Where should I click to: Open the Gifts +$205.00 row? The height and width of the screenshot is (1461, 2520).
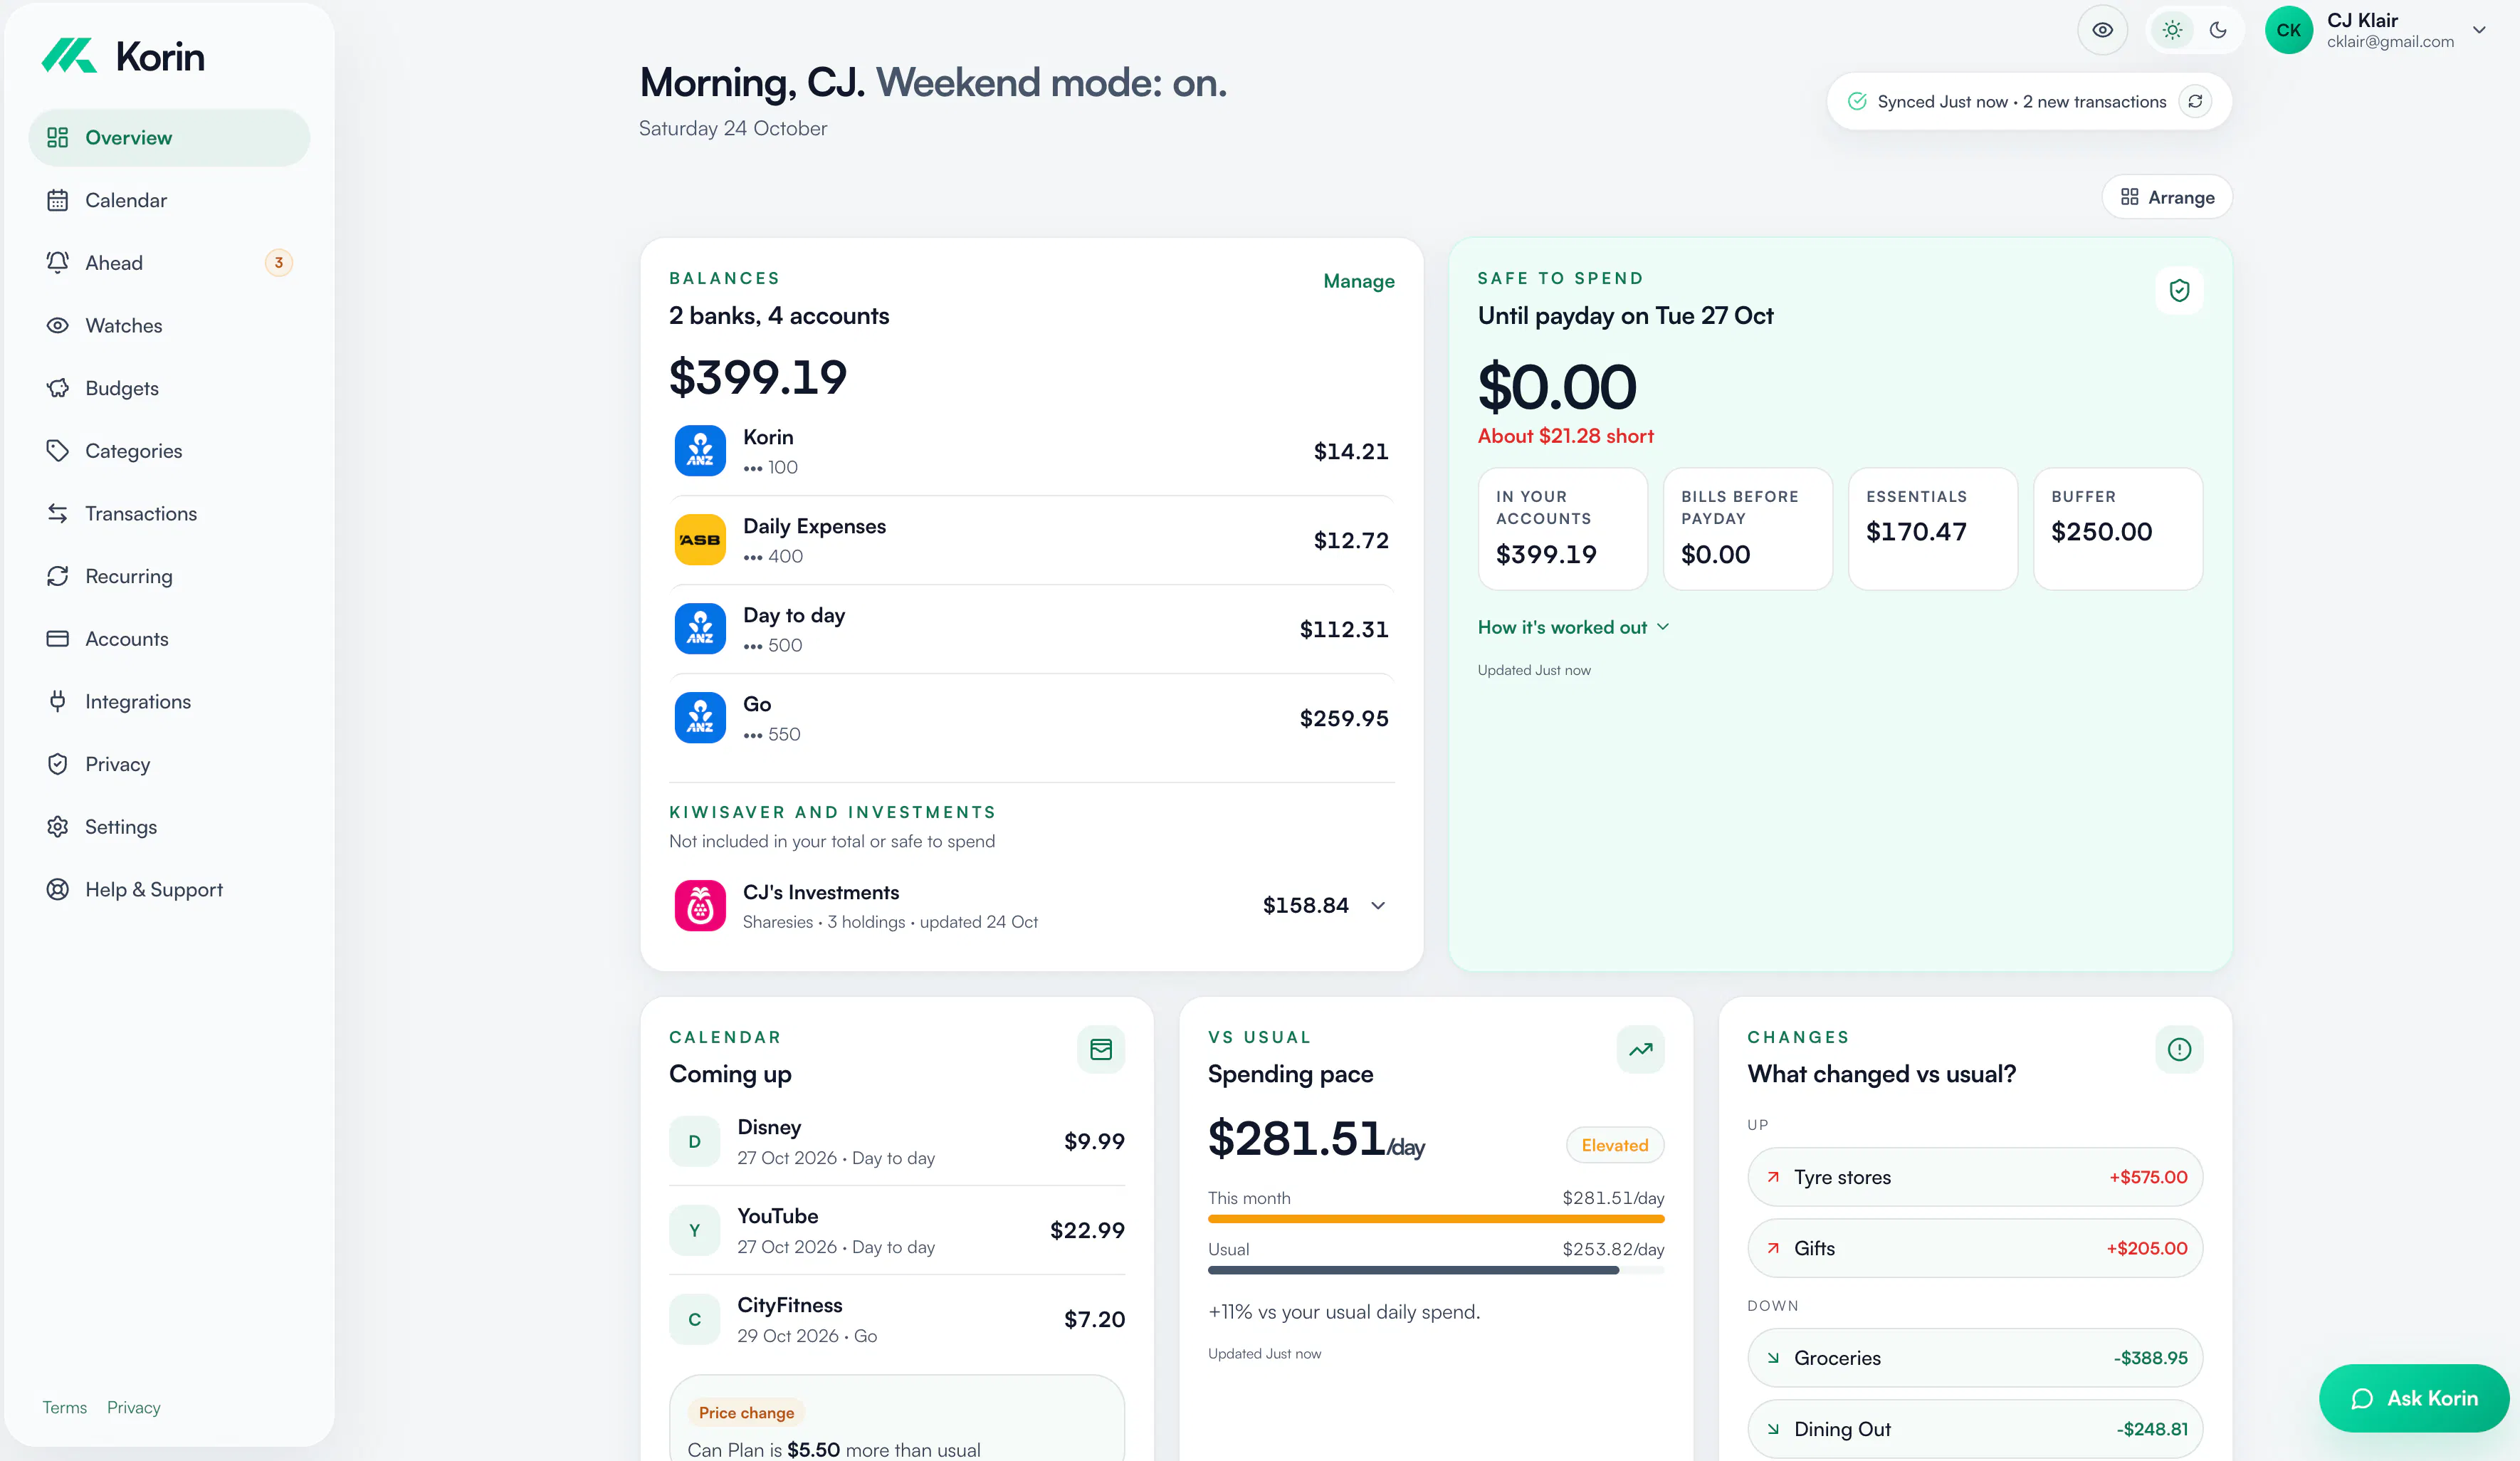pyautogui.click(x=1975, y=1248)
